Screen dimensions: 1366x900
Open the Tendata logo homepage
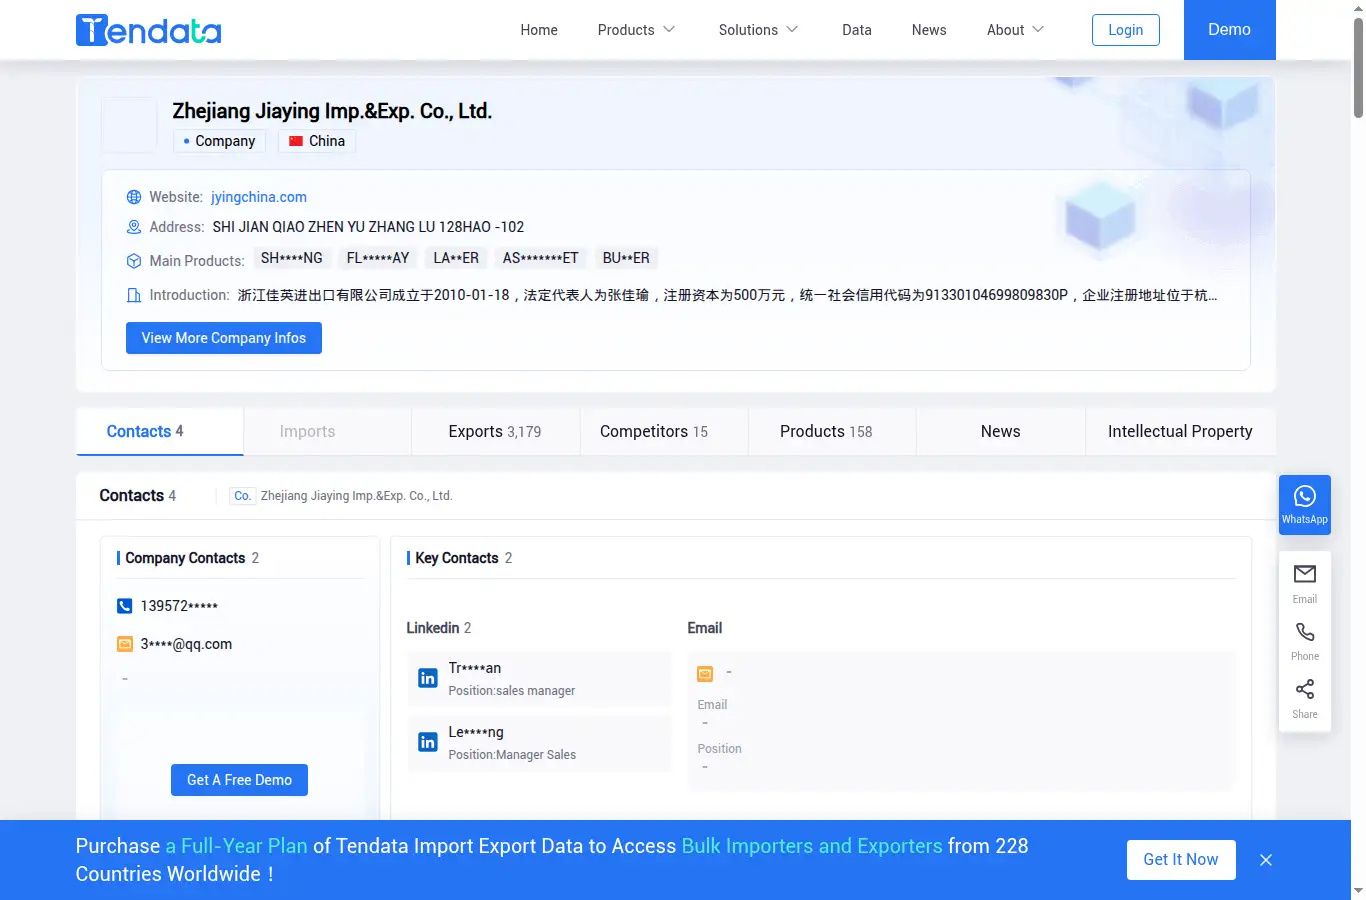148,30
